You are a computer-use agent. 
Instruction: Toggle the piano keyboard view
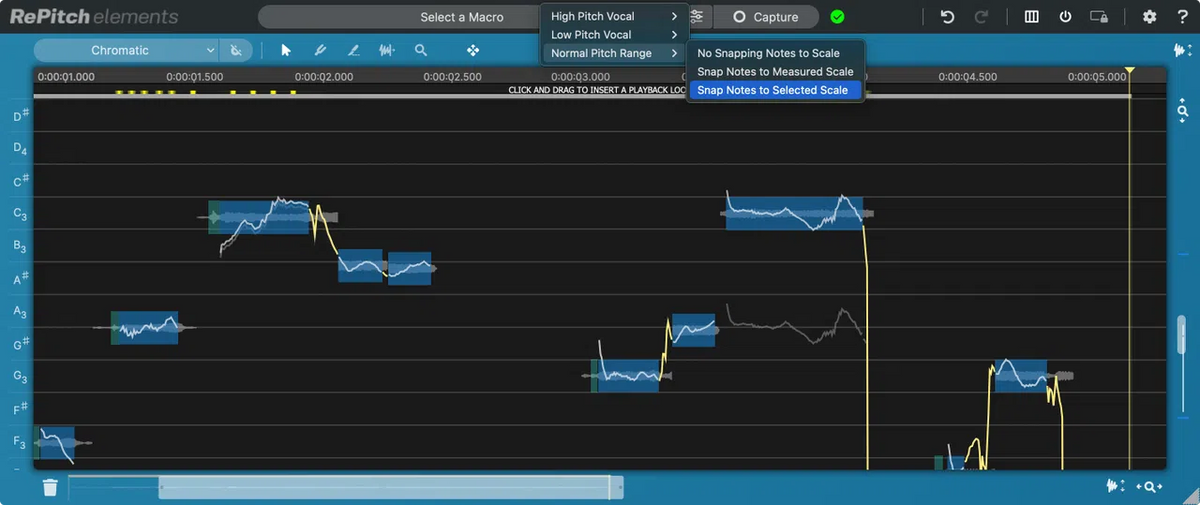tap(1032, 17)
